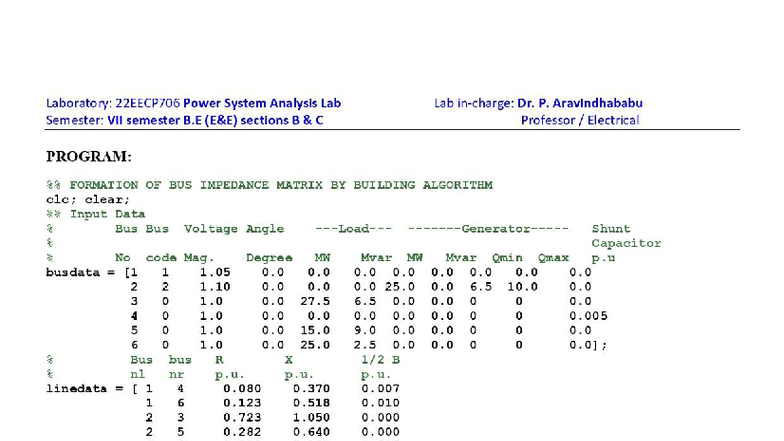784x441 pixels.
Task: Click the 'Qmin' column header
Action: coord(507,258)
